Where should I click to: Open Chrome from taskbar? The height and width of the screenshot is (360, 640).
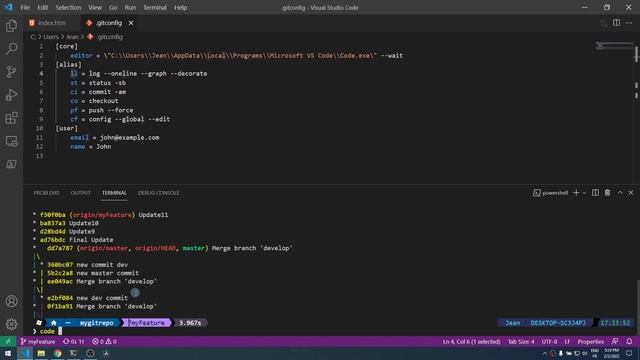(58, 353)
